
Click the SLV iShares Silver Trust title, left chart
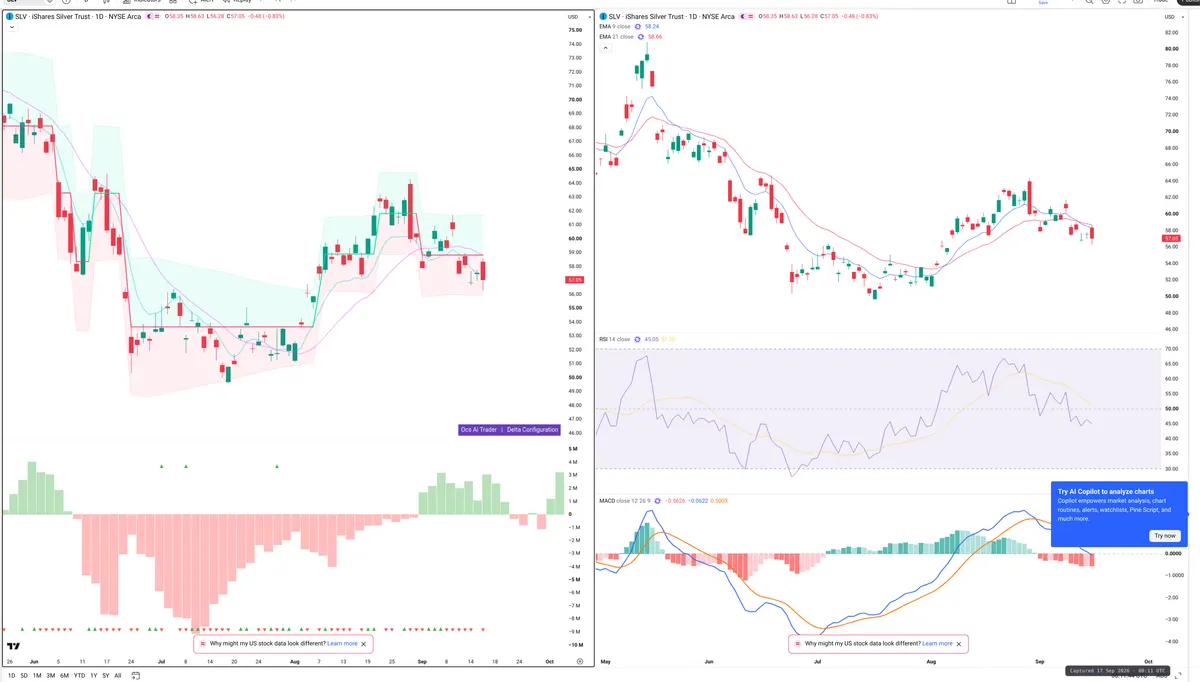tap(79, 16)
